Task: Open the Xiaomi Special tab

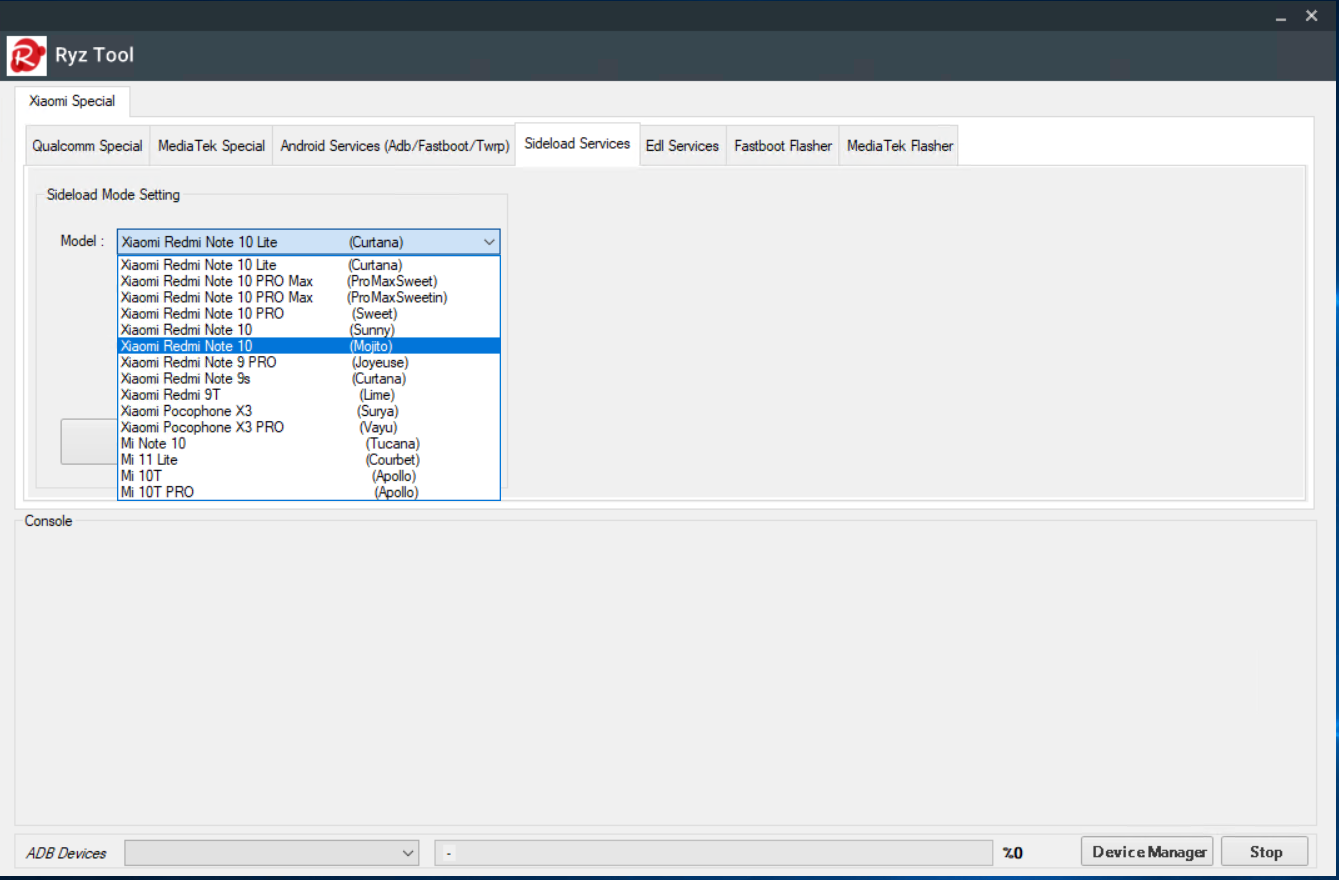Action: click(72, 101)
